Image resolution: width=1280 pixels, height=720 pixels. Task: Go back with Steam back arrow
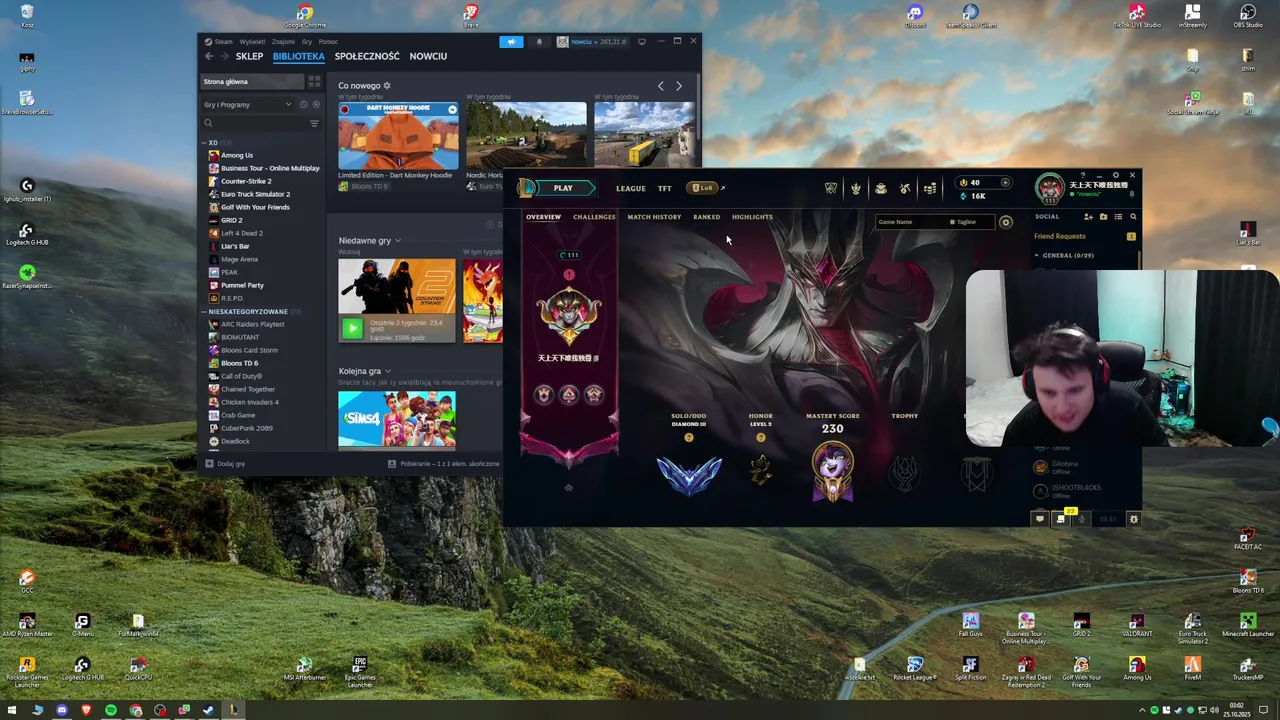click(x=209, y=56)
